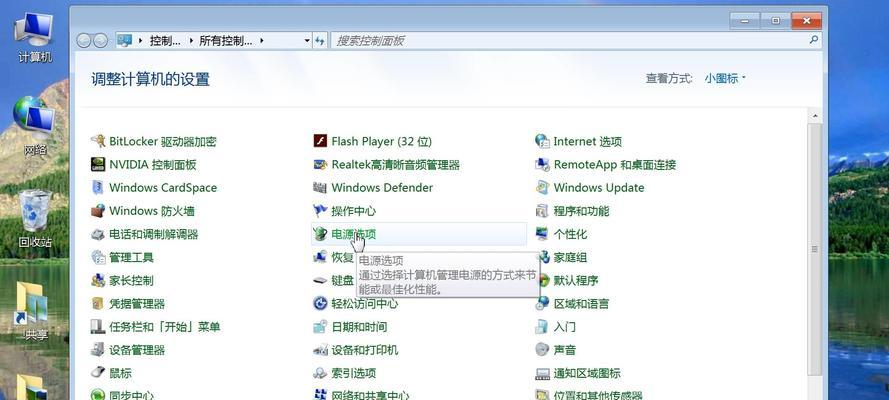Image resolution: width=889 pixels, height=400 pixels.
Task: Open the 键盘 item
Action: pyautogui.click(x=342, y=280)
